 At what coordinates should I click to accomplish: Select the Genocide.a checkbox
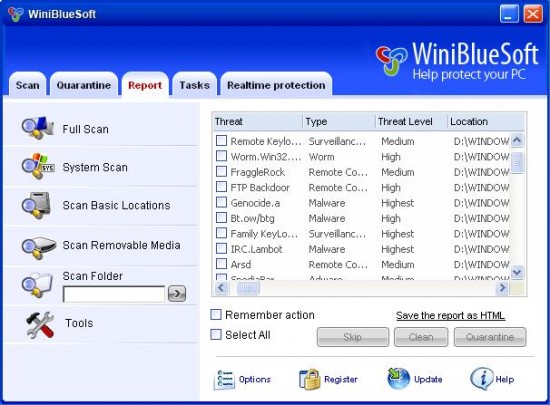[x=221, y=202]
